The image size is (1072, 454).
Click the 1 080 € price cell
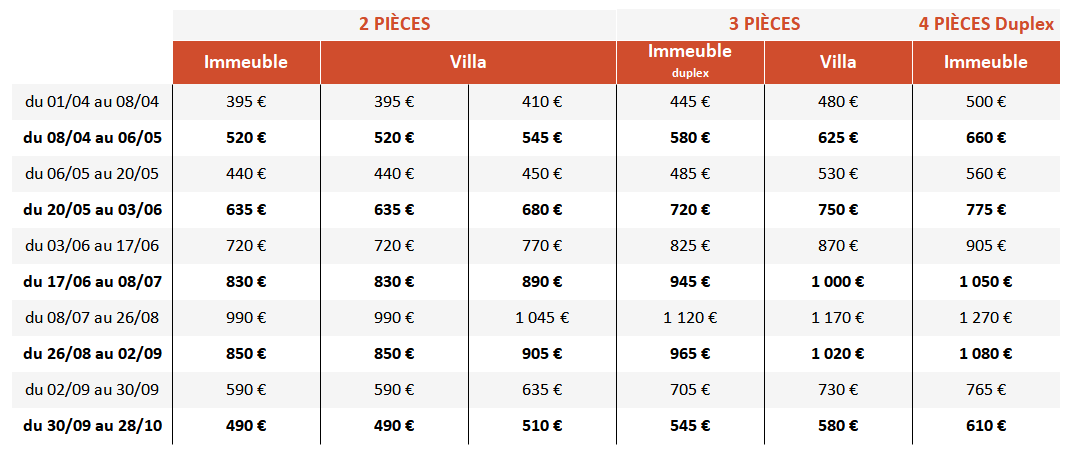tap(986, 354)
